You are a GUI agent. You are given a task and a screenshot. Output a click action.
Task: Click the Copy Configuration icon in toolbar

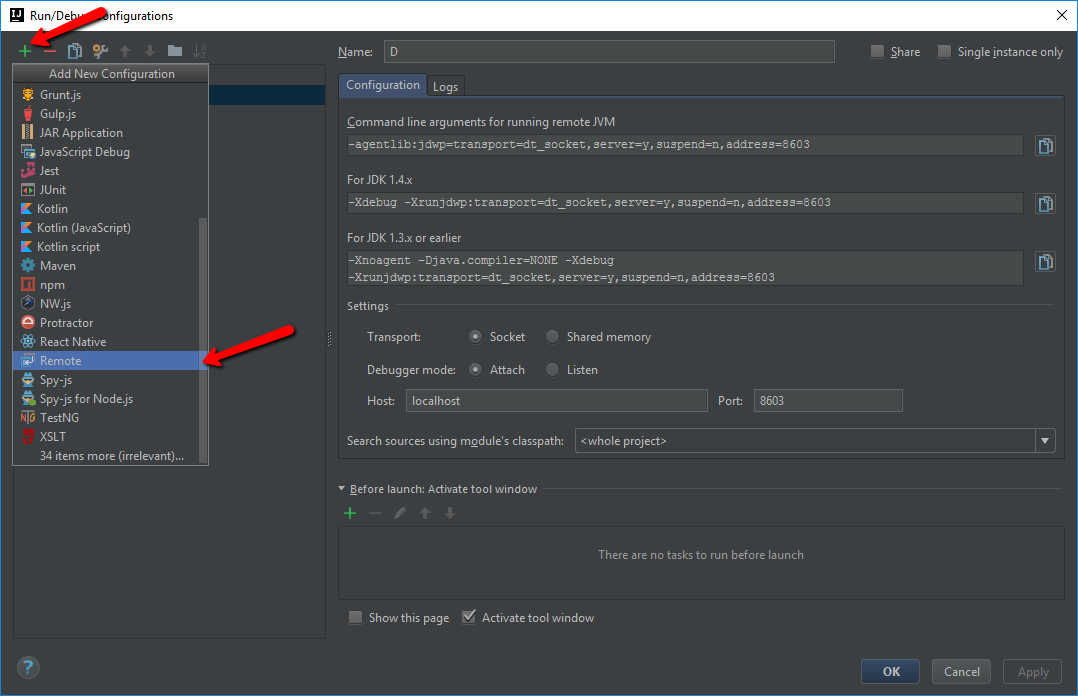click(74, 50)
